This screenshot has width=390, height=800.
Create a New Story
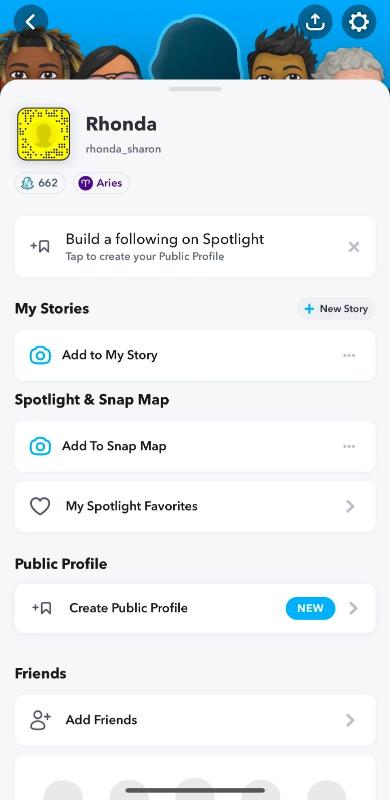[336, 309]
